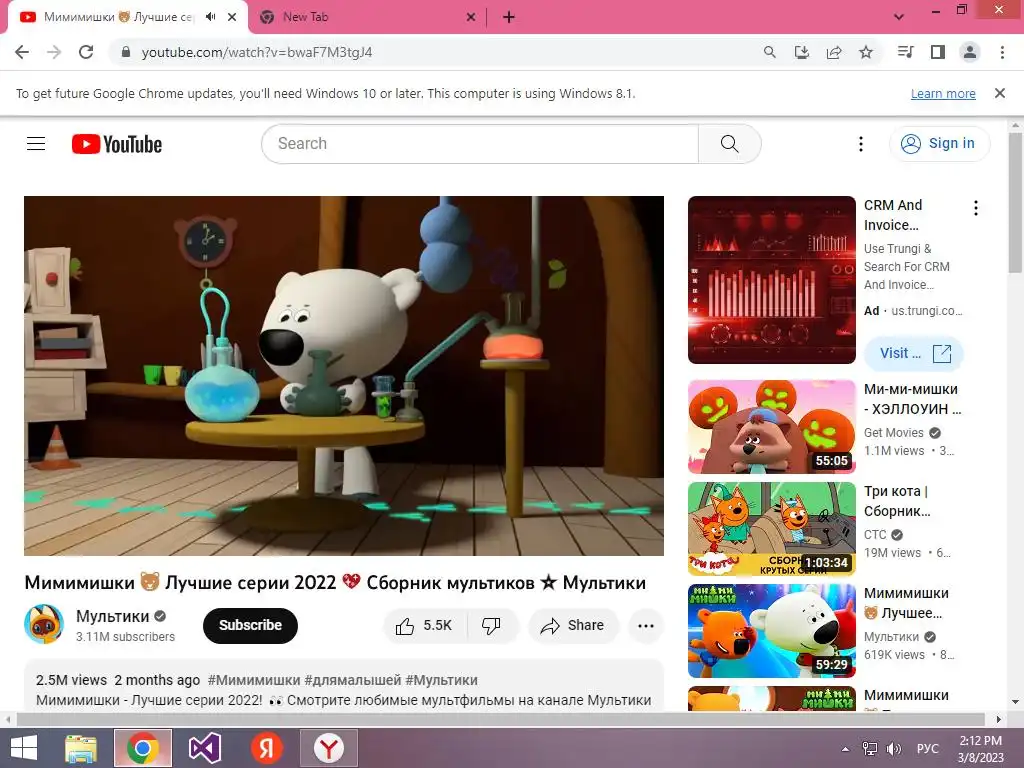Screen dimensions: 1024x768
Task: Switch to the Мимимишки YouTube tab
Action: 118,17
